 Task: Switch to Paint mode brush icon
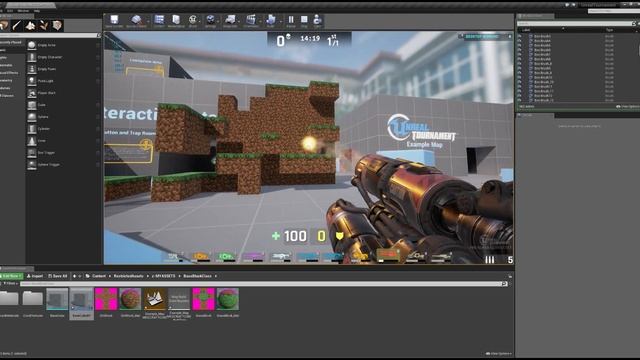17,25
